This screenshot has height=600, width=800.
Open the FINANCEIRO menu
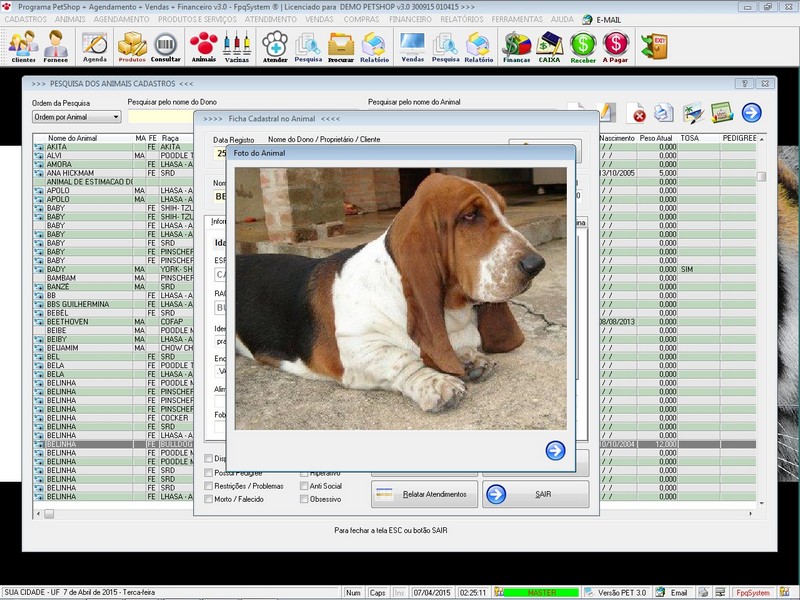point(417,19)
